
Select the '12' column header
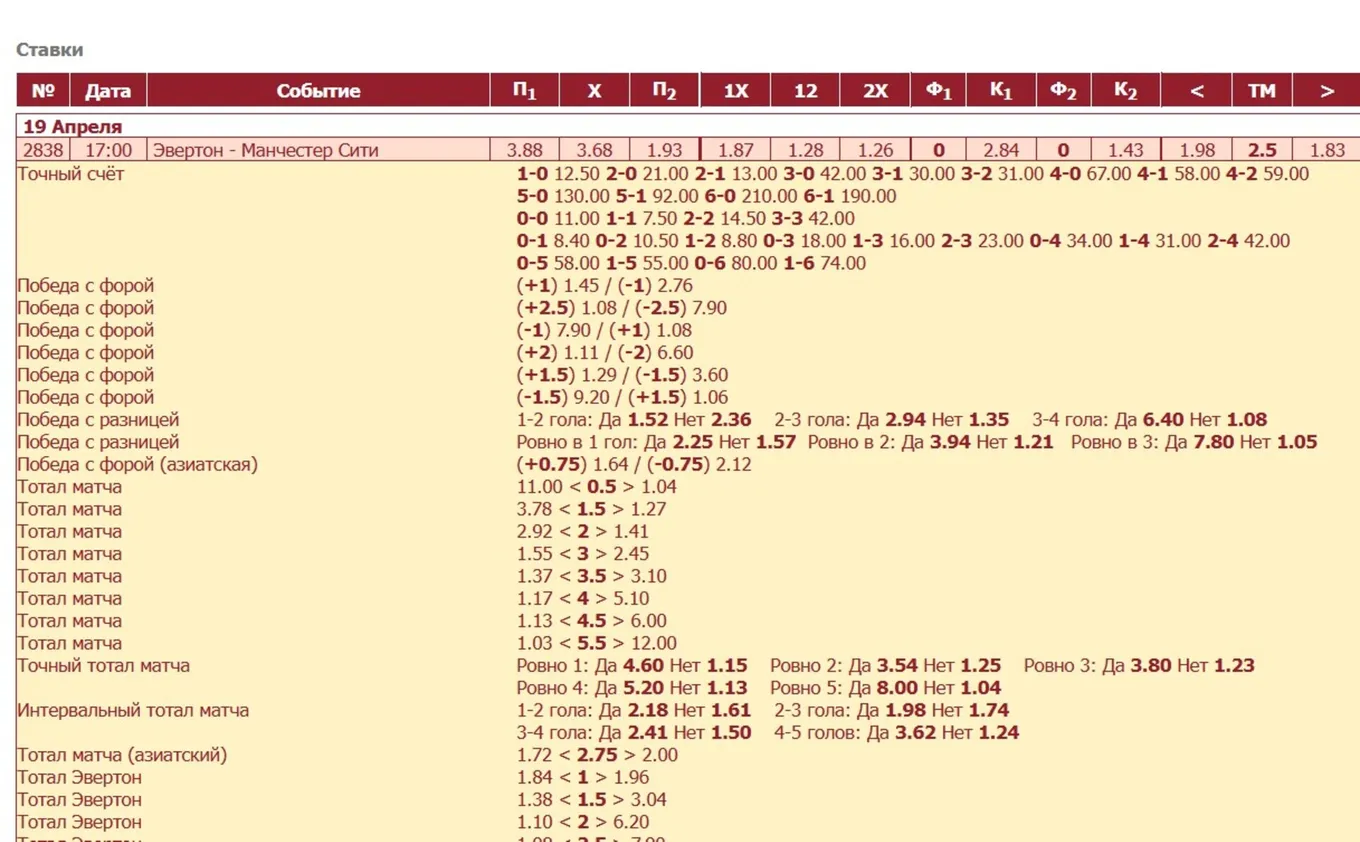(805, 91)
